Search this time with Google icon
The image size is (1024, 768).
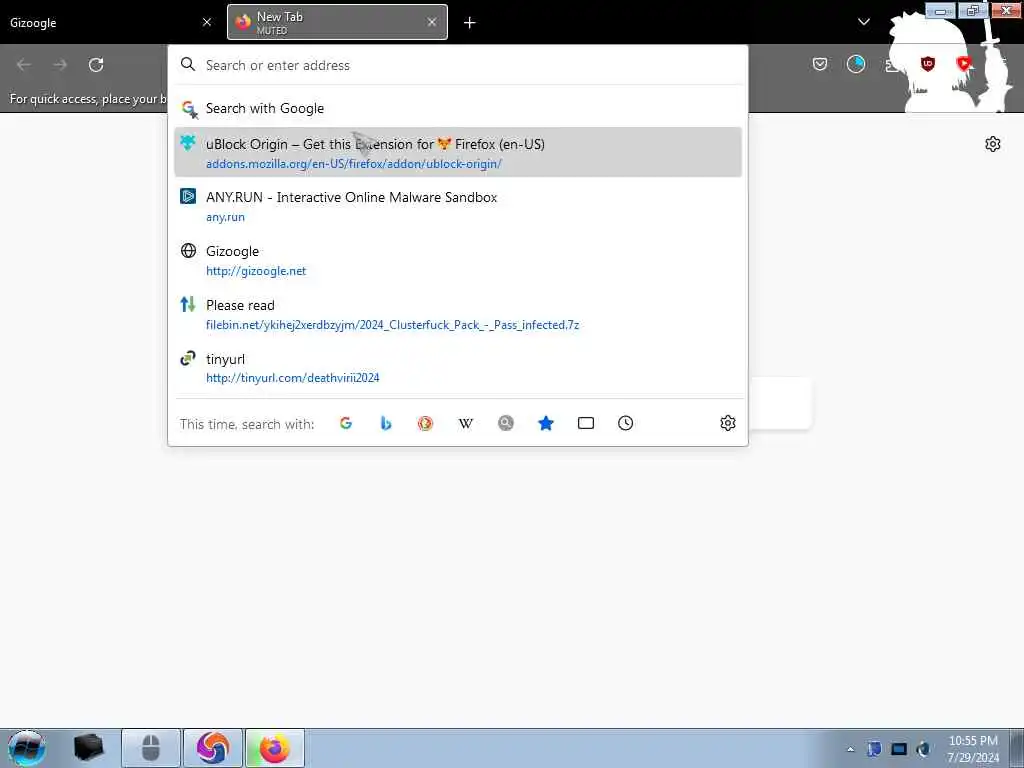coord(346,423)
